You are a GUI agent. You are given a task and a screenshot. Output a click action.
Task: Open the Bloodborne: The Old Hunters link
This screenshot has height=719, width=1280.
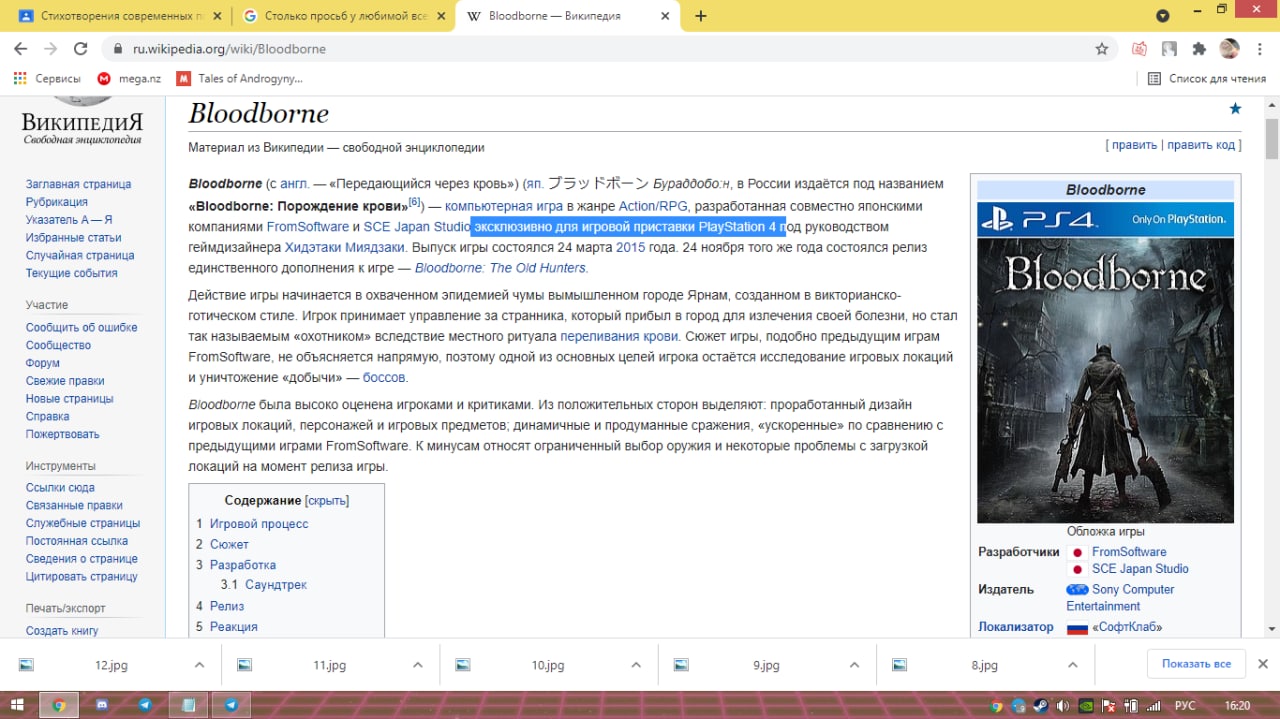pyautogui.click(x=500, y=268)
